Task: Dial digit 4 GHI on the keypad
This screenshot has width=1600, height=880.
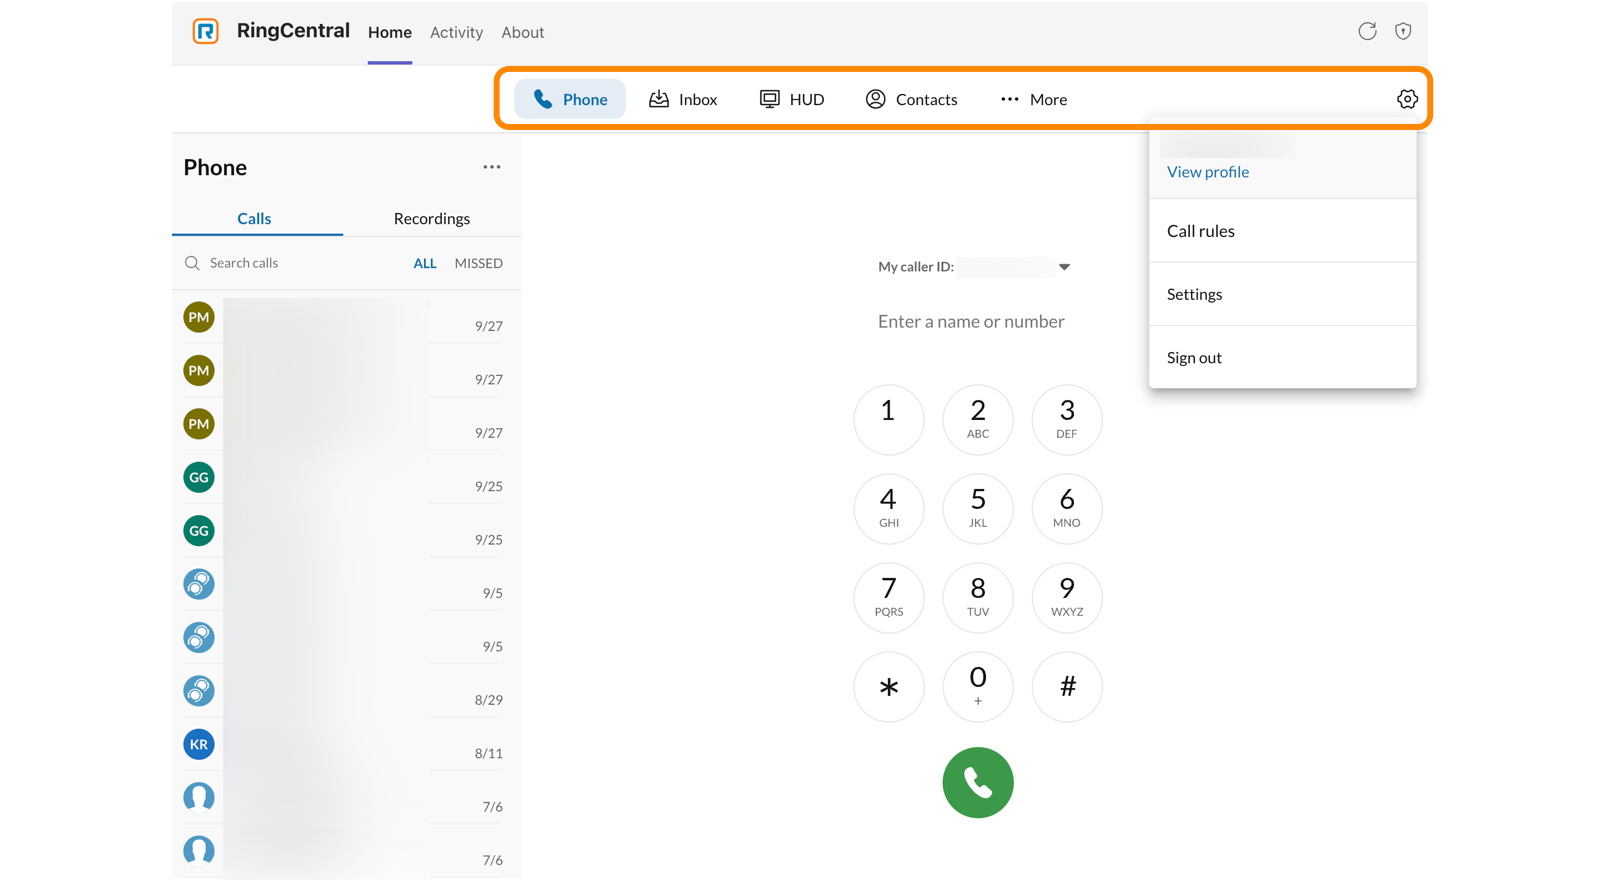Action: tap(889, 508)
